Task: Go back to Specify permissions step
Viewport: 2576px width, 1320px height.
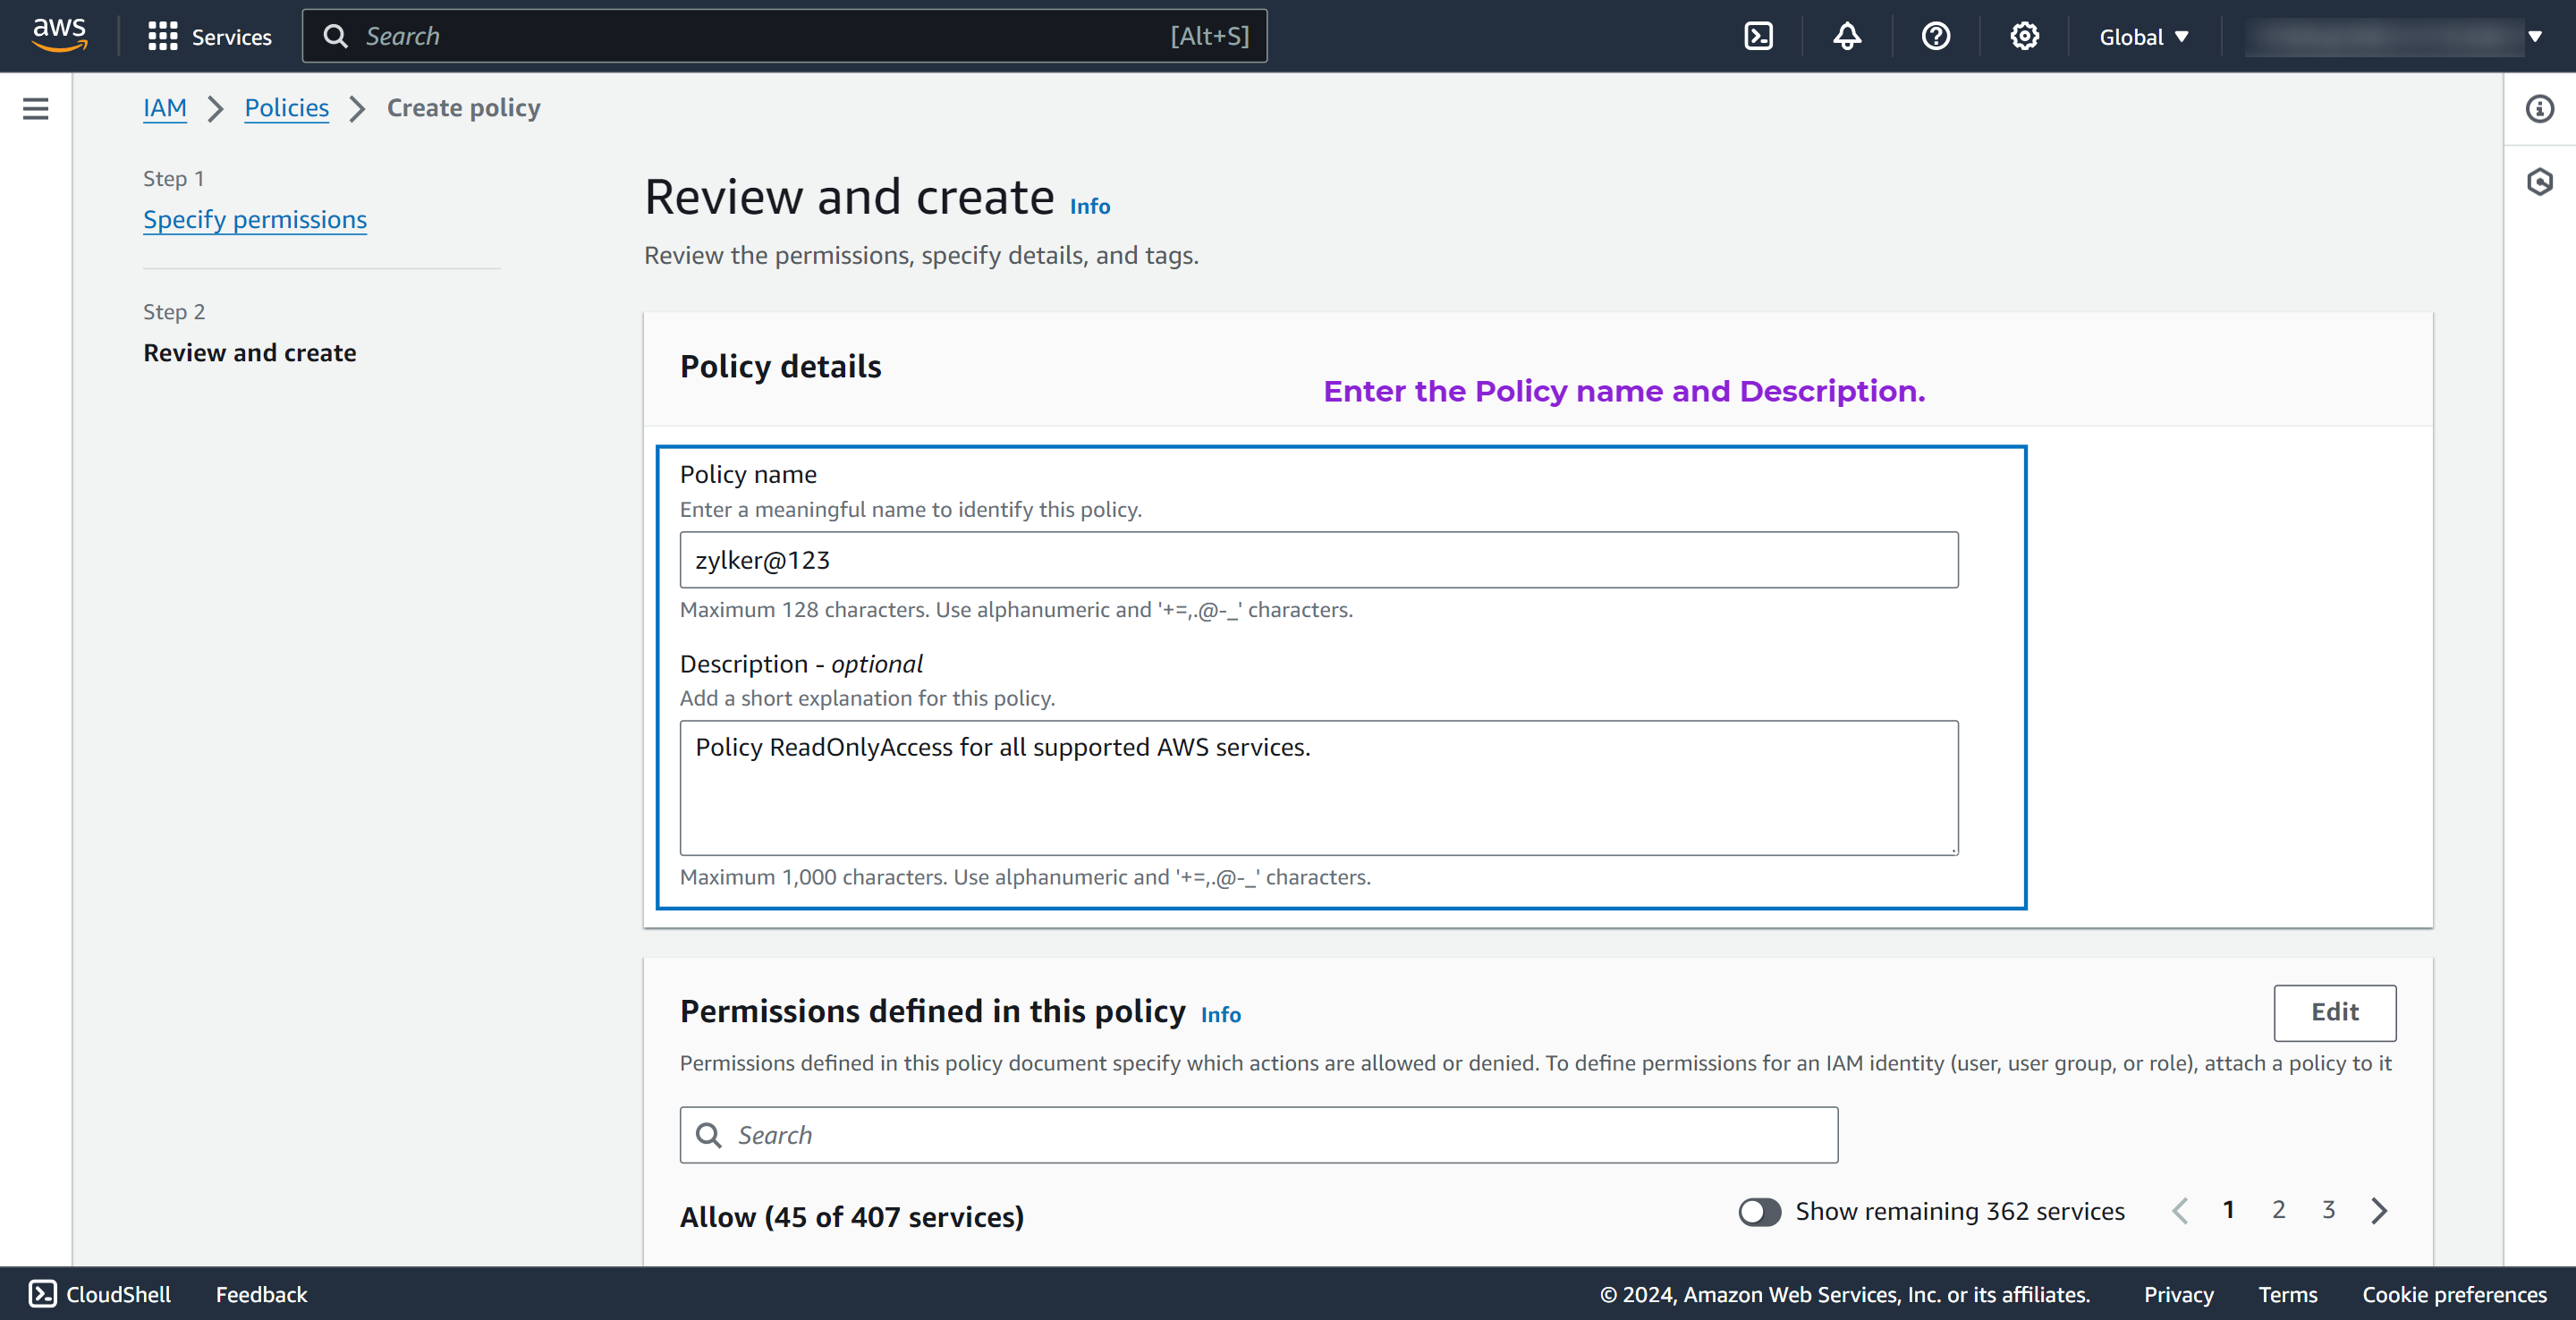Action: pos(254,219)
